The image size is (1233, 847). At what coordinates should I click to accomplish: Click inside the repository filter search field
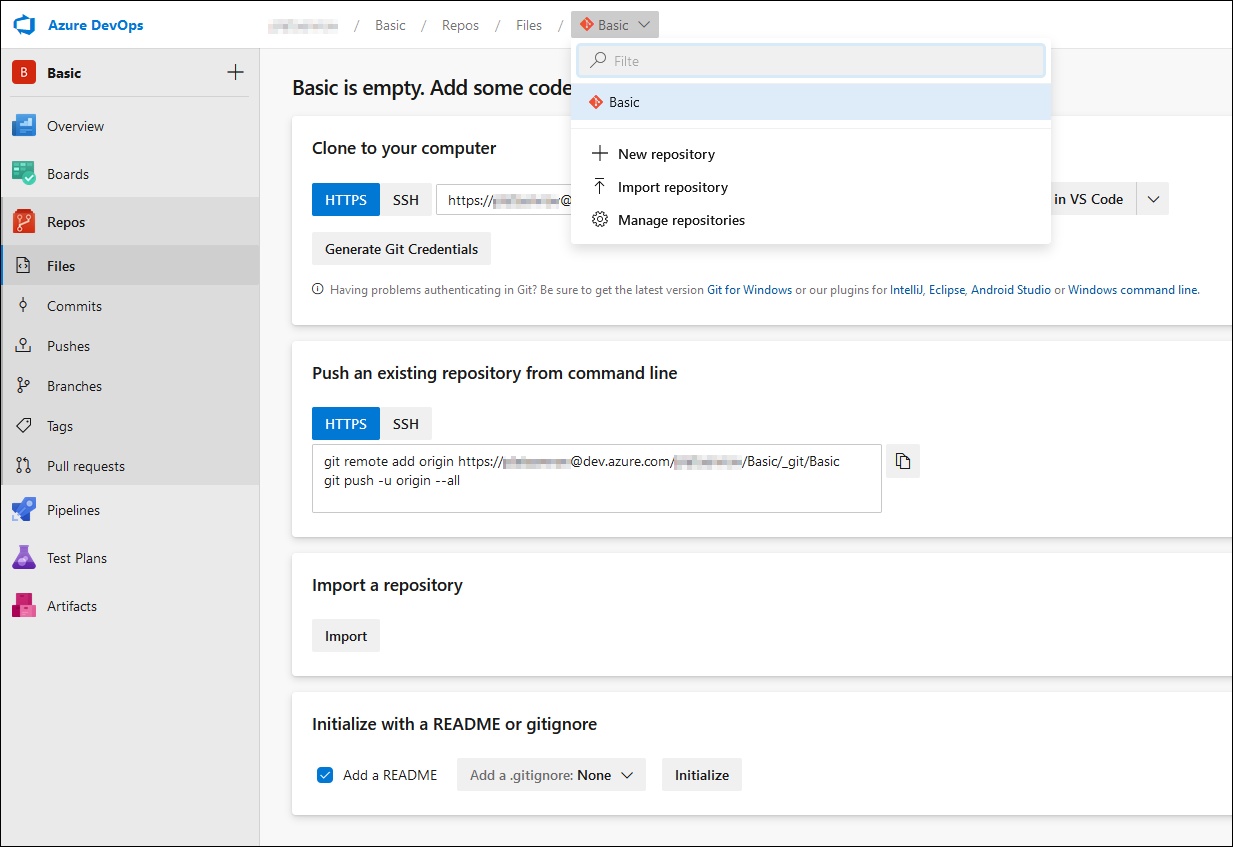pos(810,60)
